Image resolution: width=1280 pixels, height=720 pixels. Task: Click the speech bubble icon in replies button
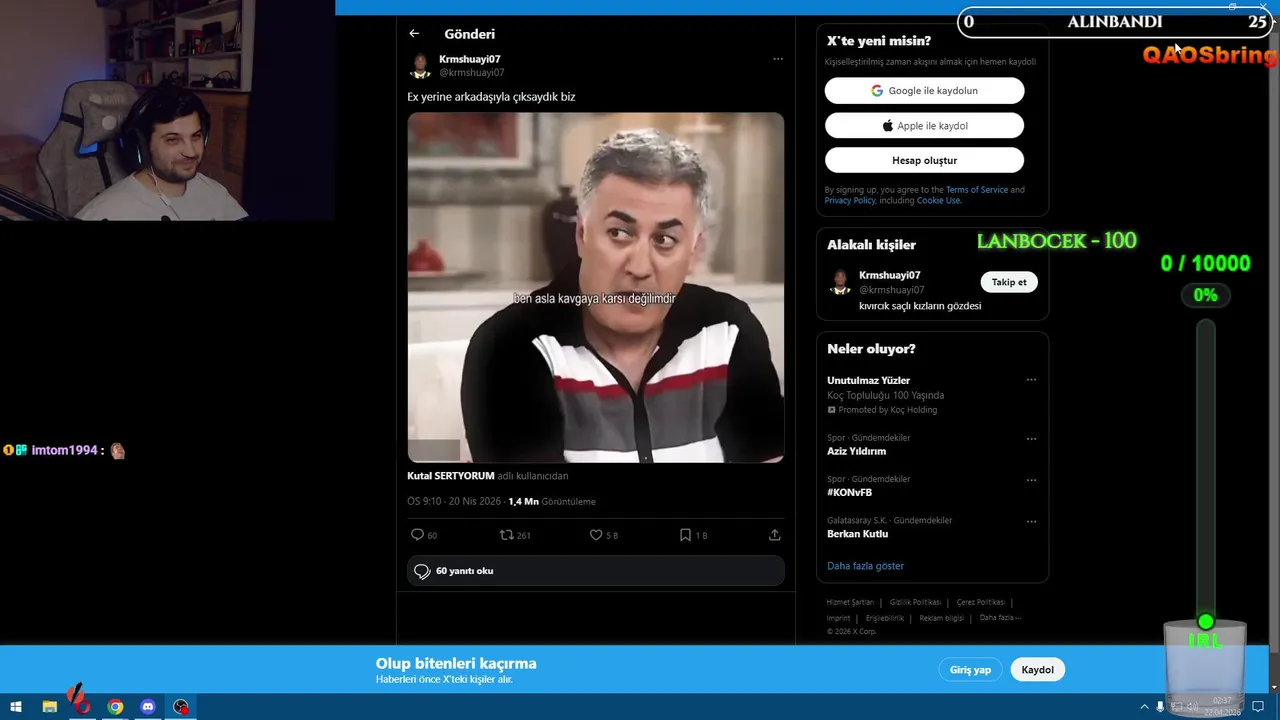coord(422,571)
